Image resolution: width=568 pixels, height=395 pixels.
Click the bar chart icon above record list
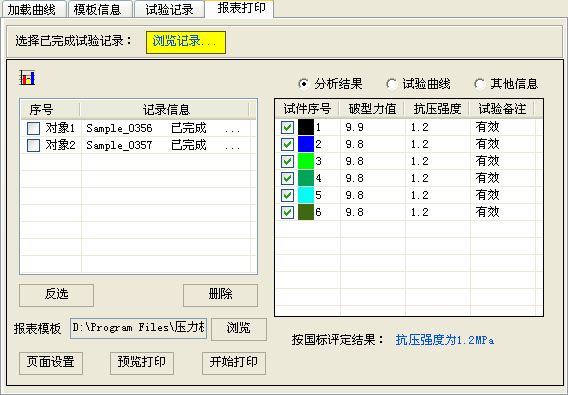[27, 78]
